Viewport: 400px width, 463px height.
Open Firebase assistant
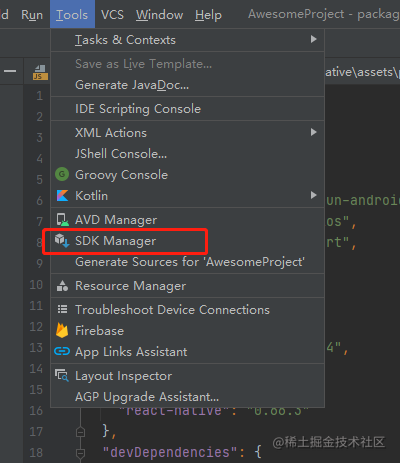[x=187, y=331]
